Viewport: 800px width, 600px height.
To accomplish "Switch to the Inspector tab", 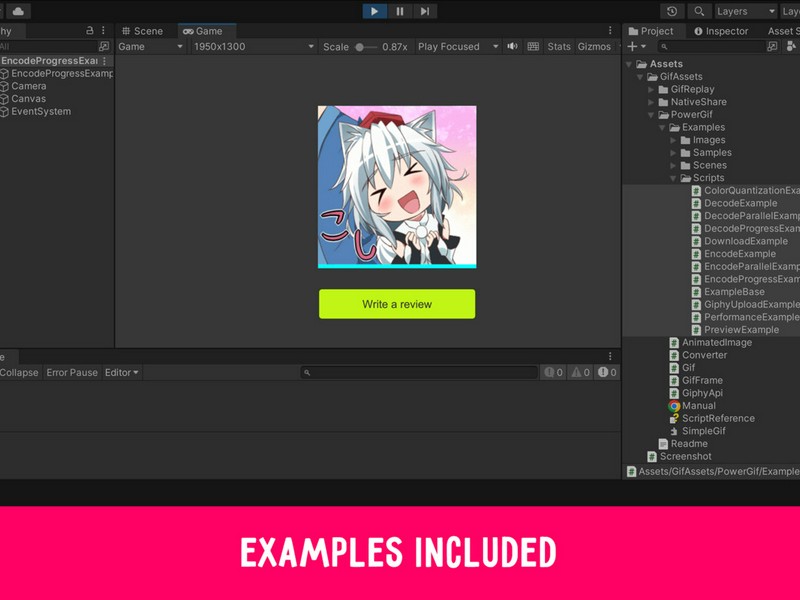I will [x=721, y=31].
